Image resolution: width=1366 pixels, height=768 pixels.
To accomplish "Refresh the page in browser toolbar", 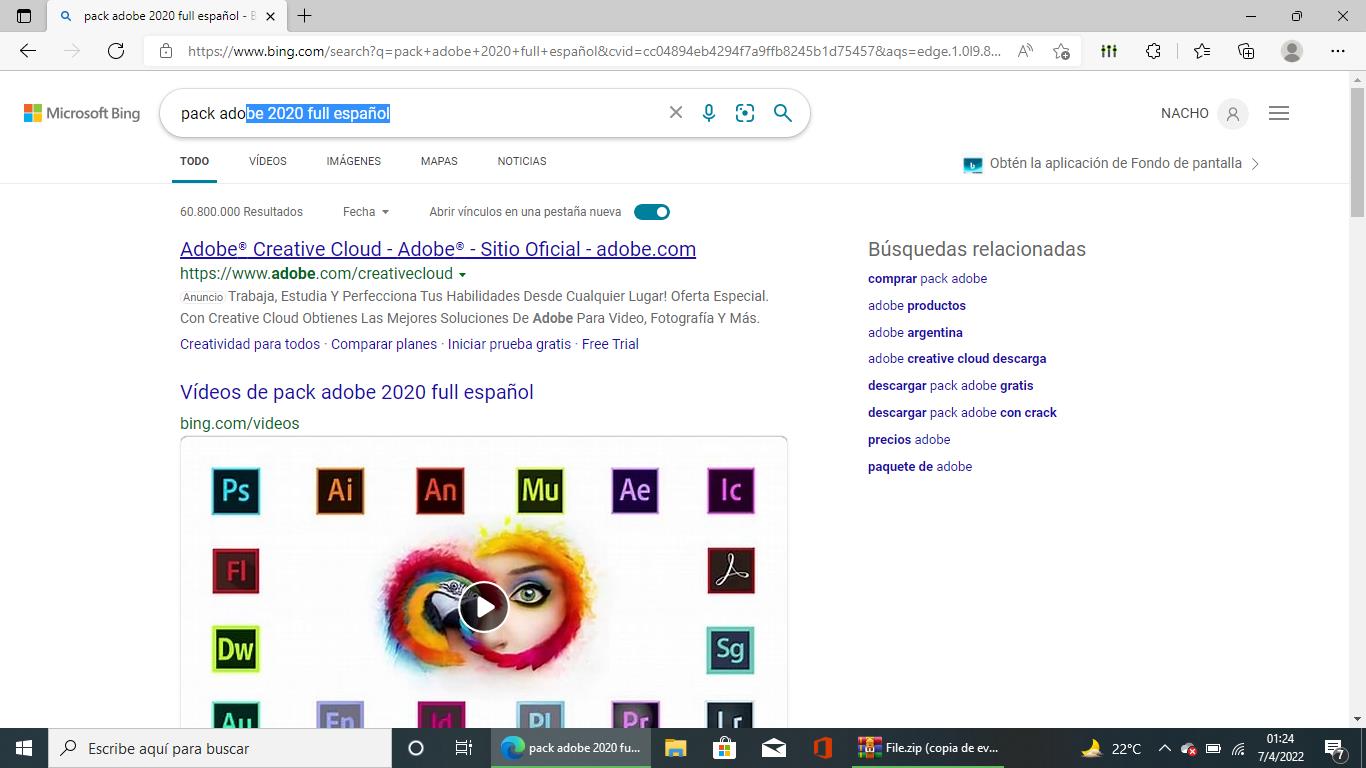I will coord(116,51).
